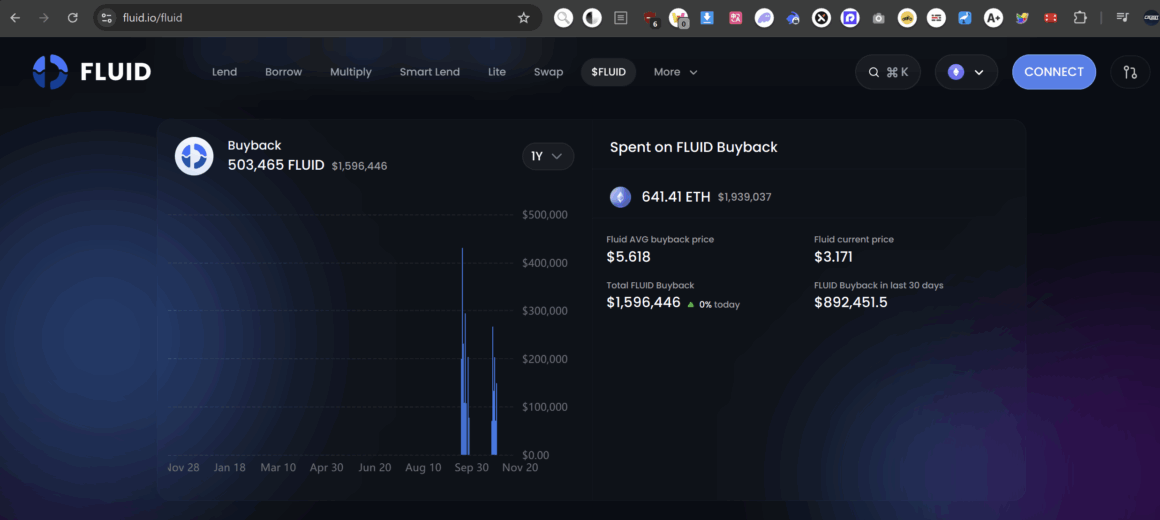Open the Smart Lend page
This screenshot has height=520, width=1160.
click(x=429, y=72)
